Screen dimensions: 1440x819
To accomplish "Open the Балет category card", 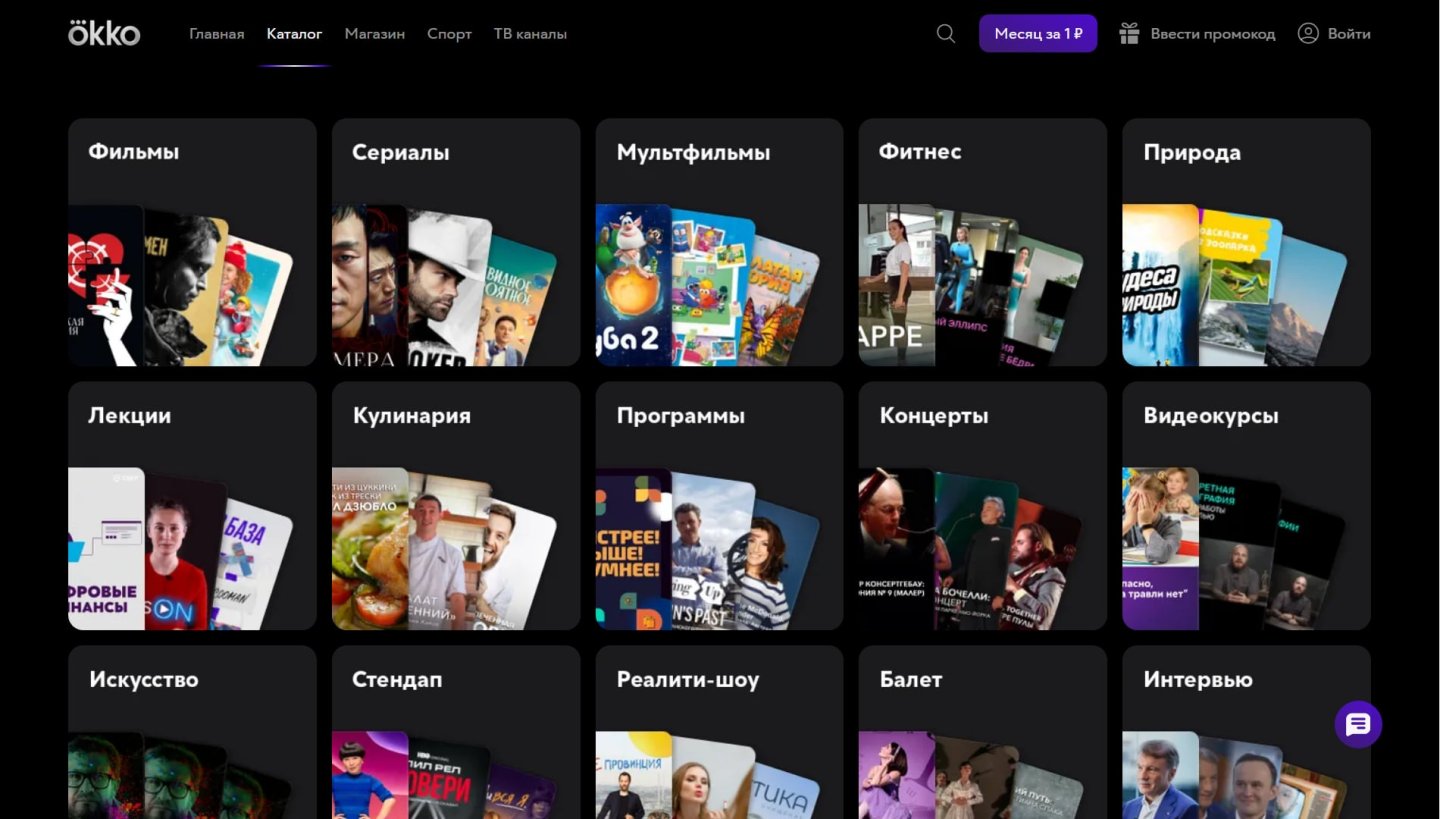I will click(x=983, y=732).
